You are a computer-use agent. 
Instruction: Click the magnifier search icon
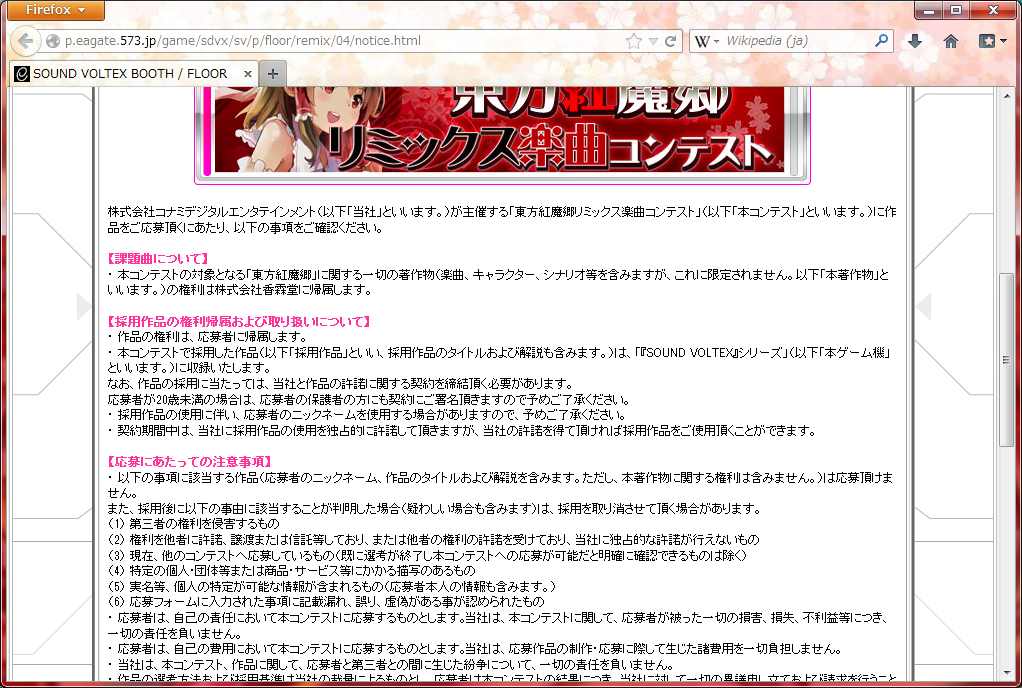(881, 42)
